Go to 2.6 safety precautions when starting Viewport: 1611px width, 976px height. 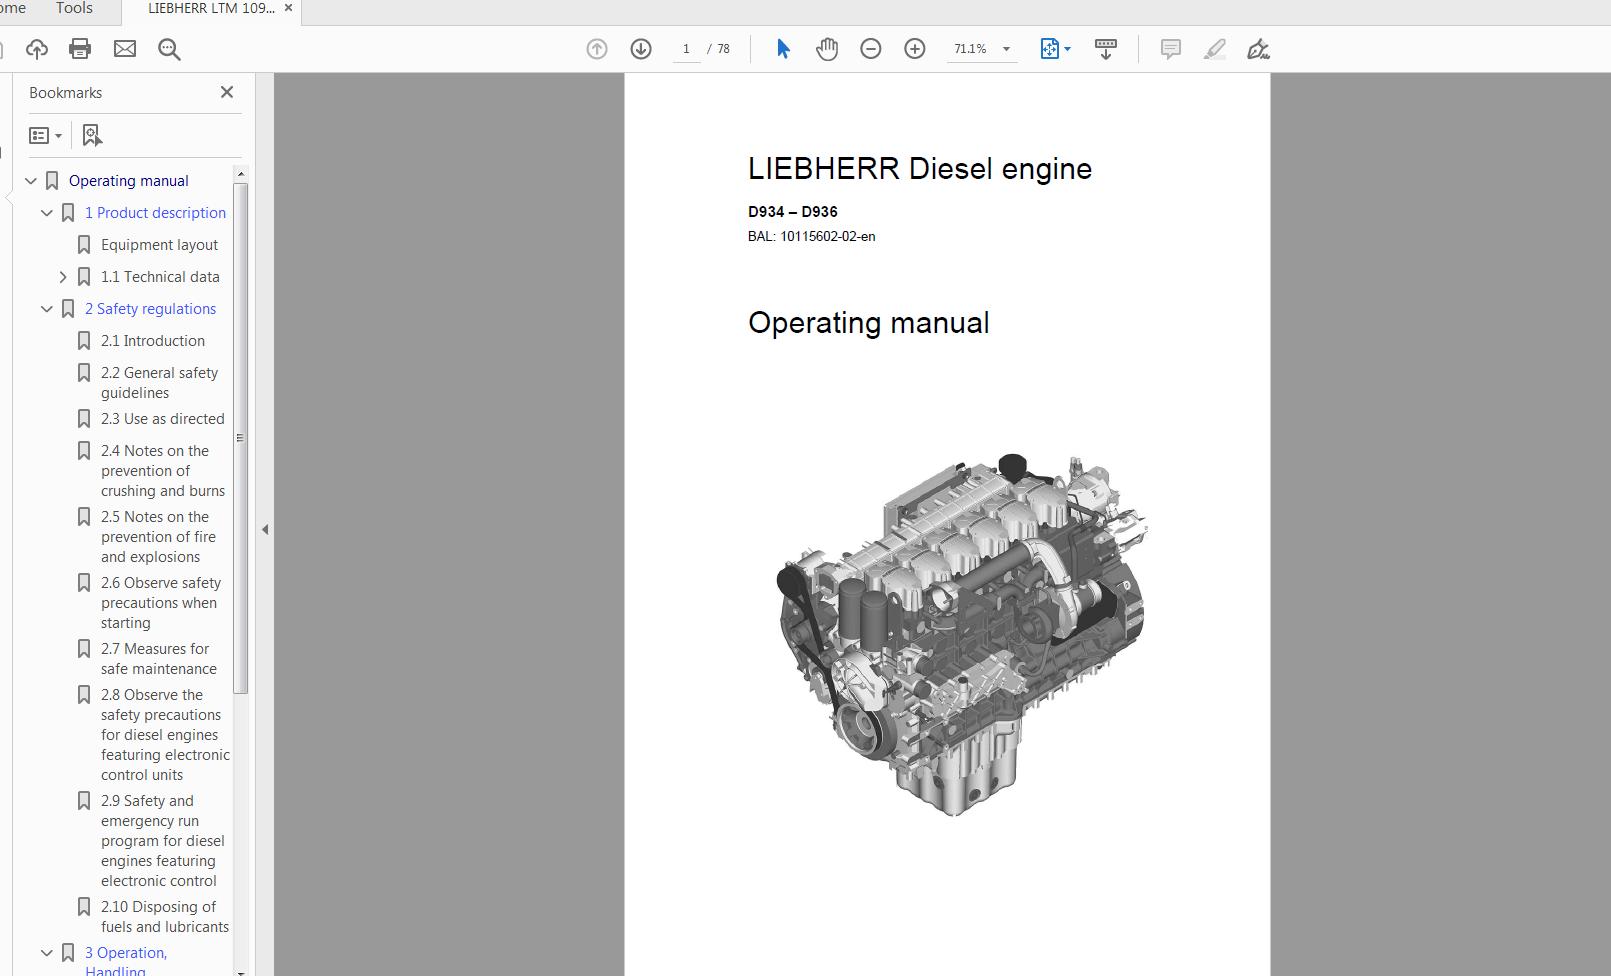click(161, 603)
